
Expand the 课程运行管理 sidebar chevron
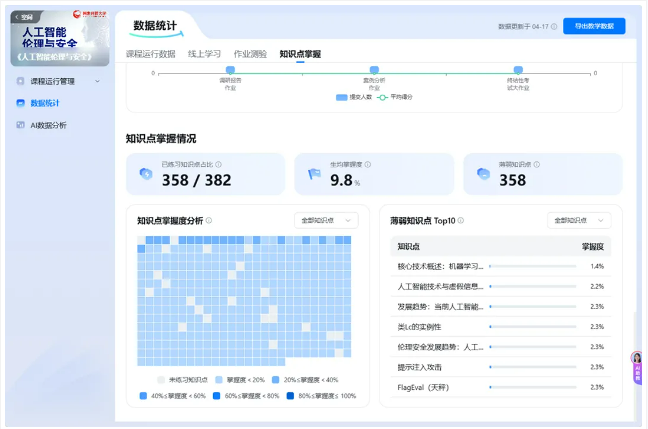pos(97,81)
